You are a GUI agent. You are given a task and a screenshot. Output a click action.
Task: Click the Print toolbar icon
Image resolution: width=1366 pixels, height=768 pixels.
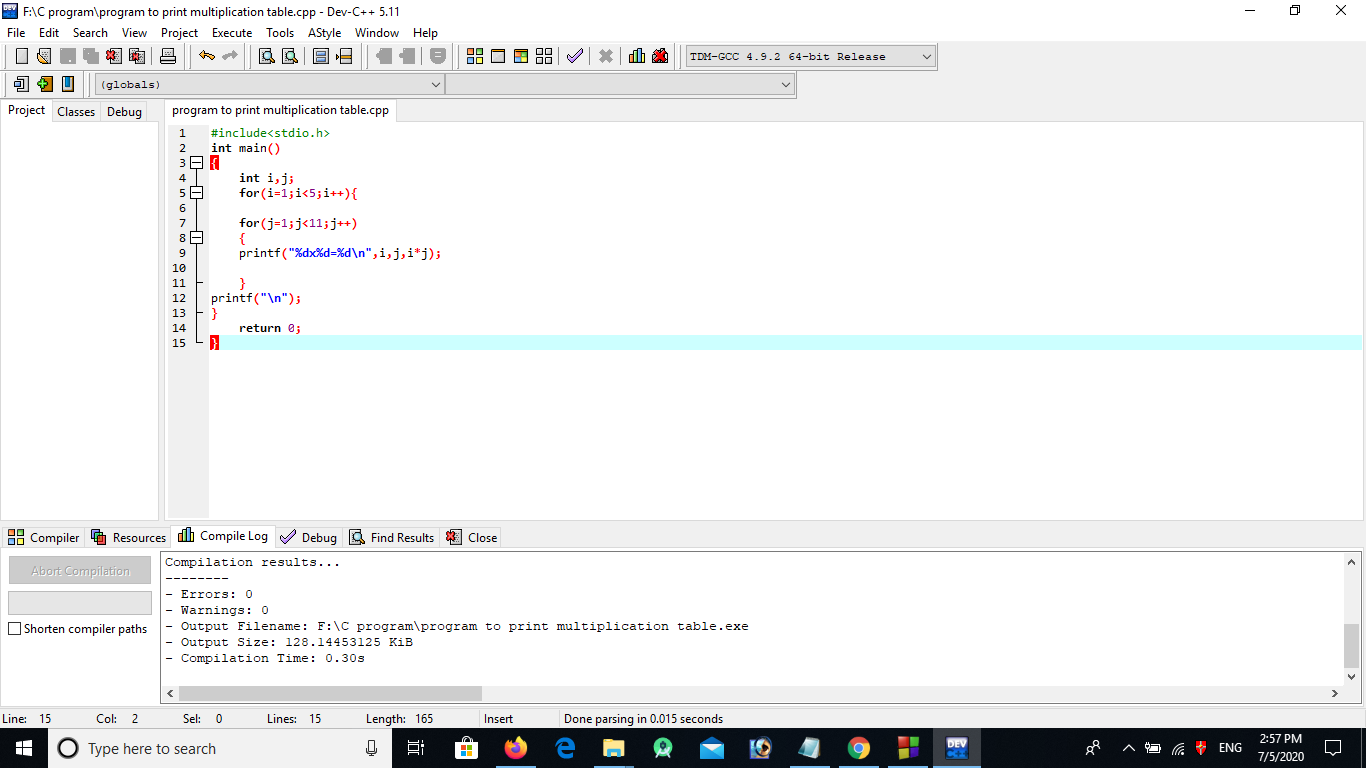168,56
